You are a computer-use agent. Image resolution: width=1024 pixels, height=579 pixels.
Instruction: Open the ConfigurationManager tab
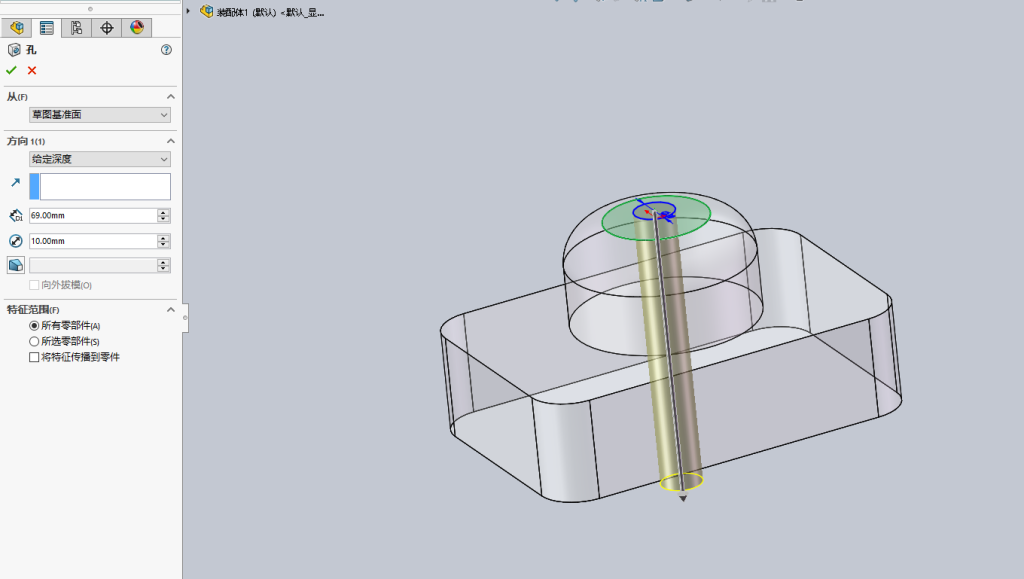pos(76,27)
